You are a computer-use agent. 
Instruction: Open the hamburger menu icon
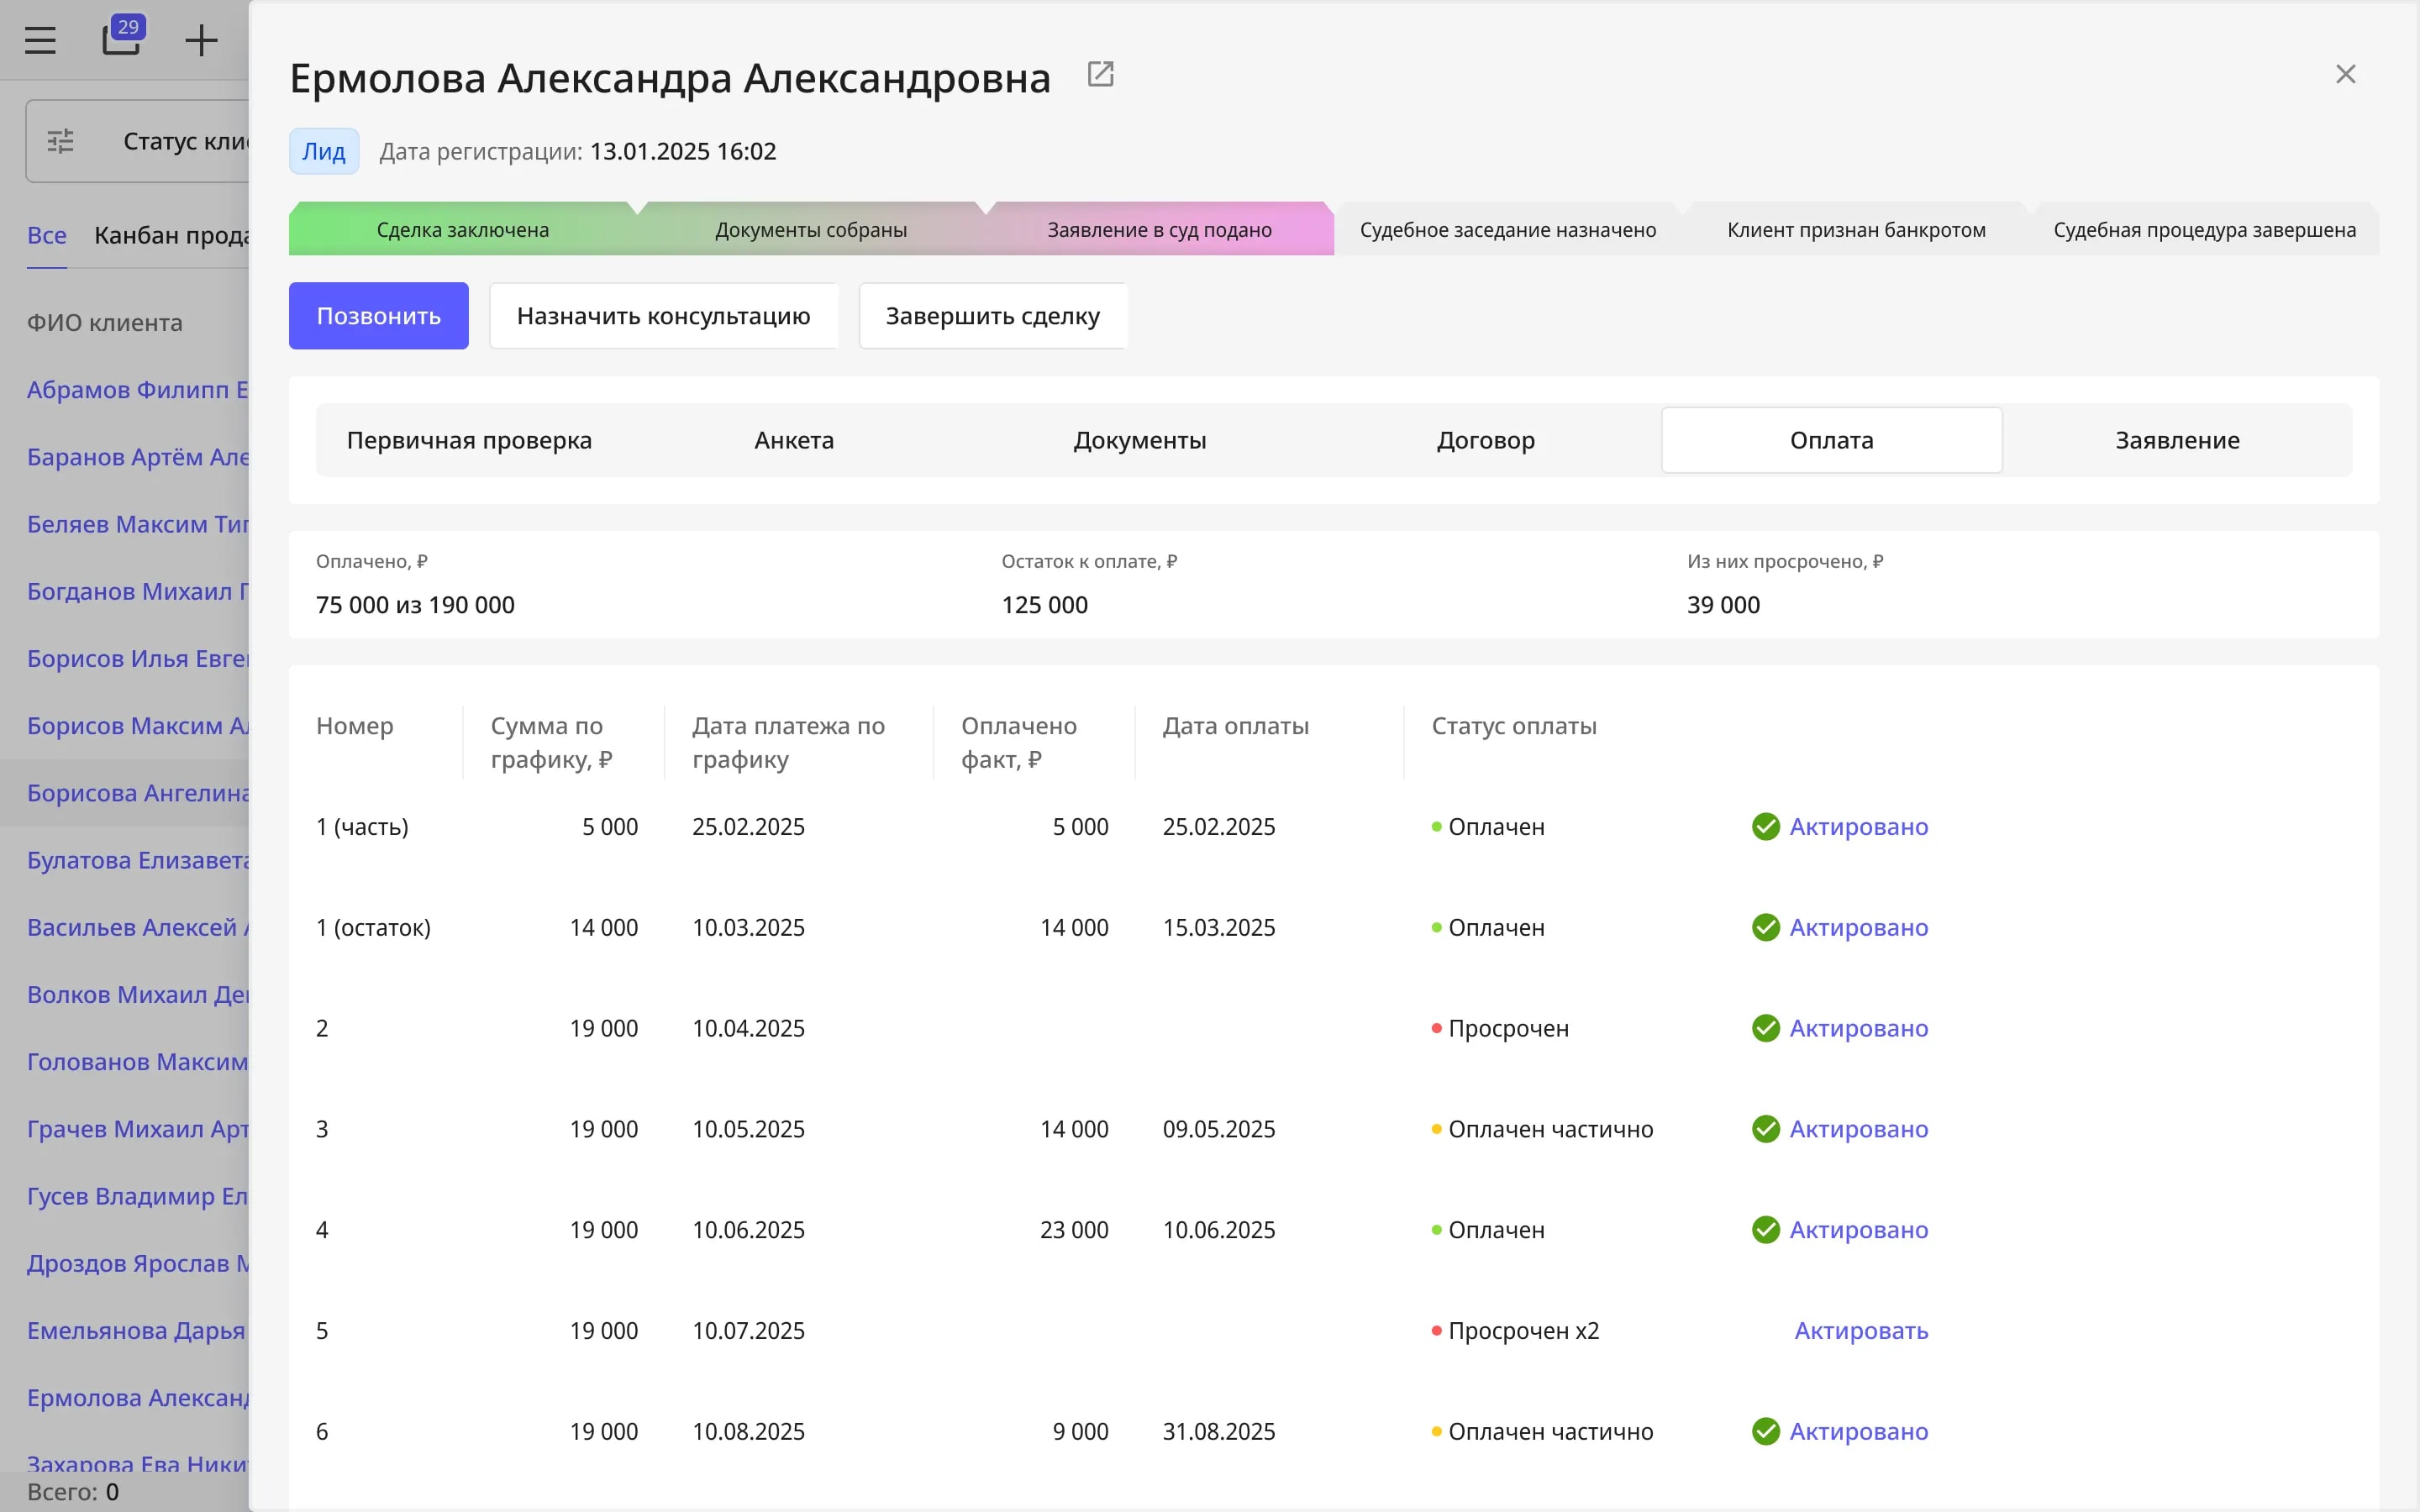tap(40, 40)
